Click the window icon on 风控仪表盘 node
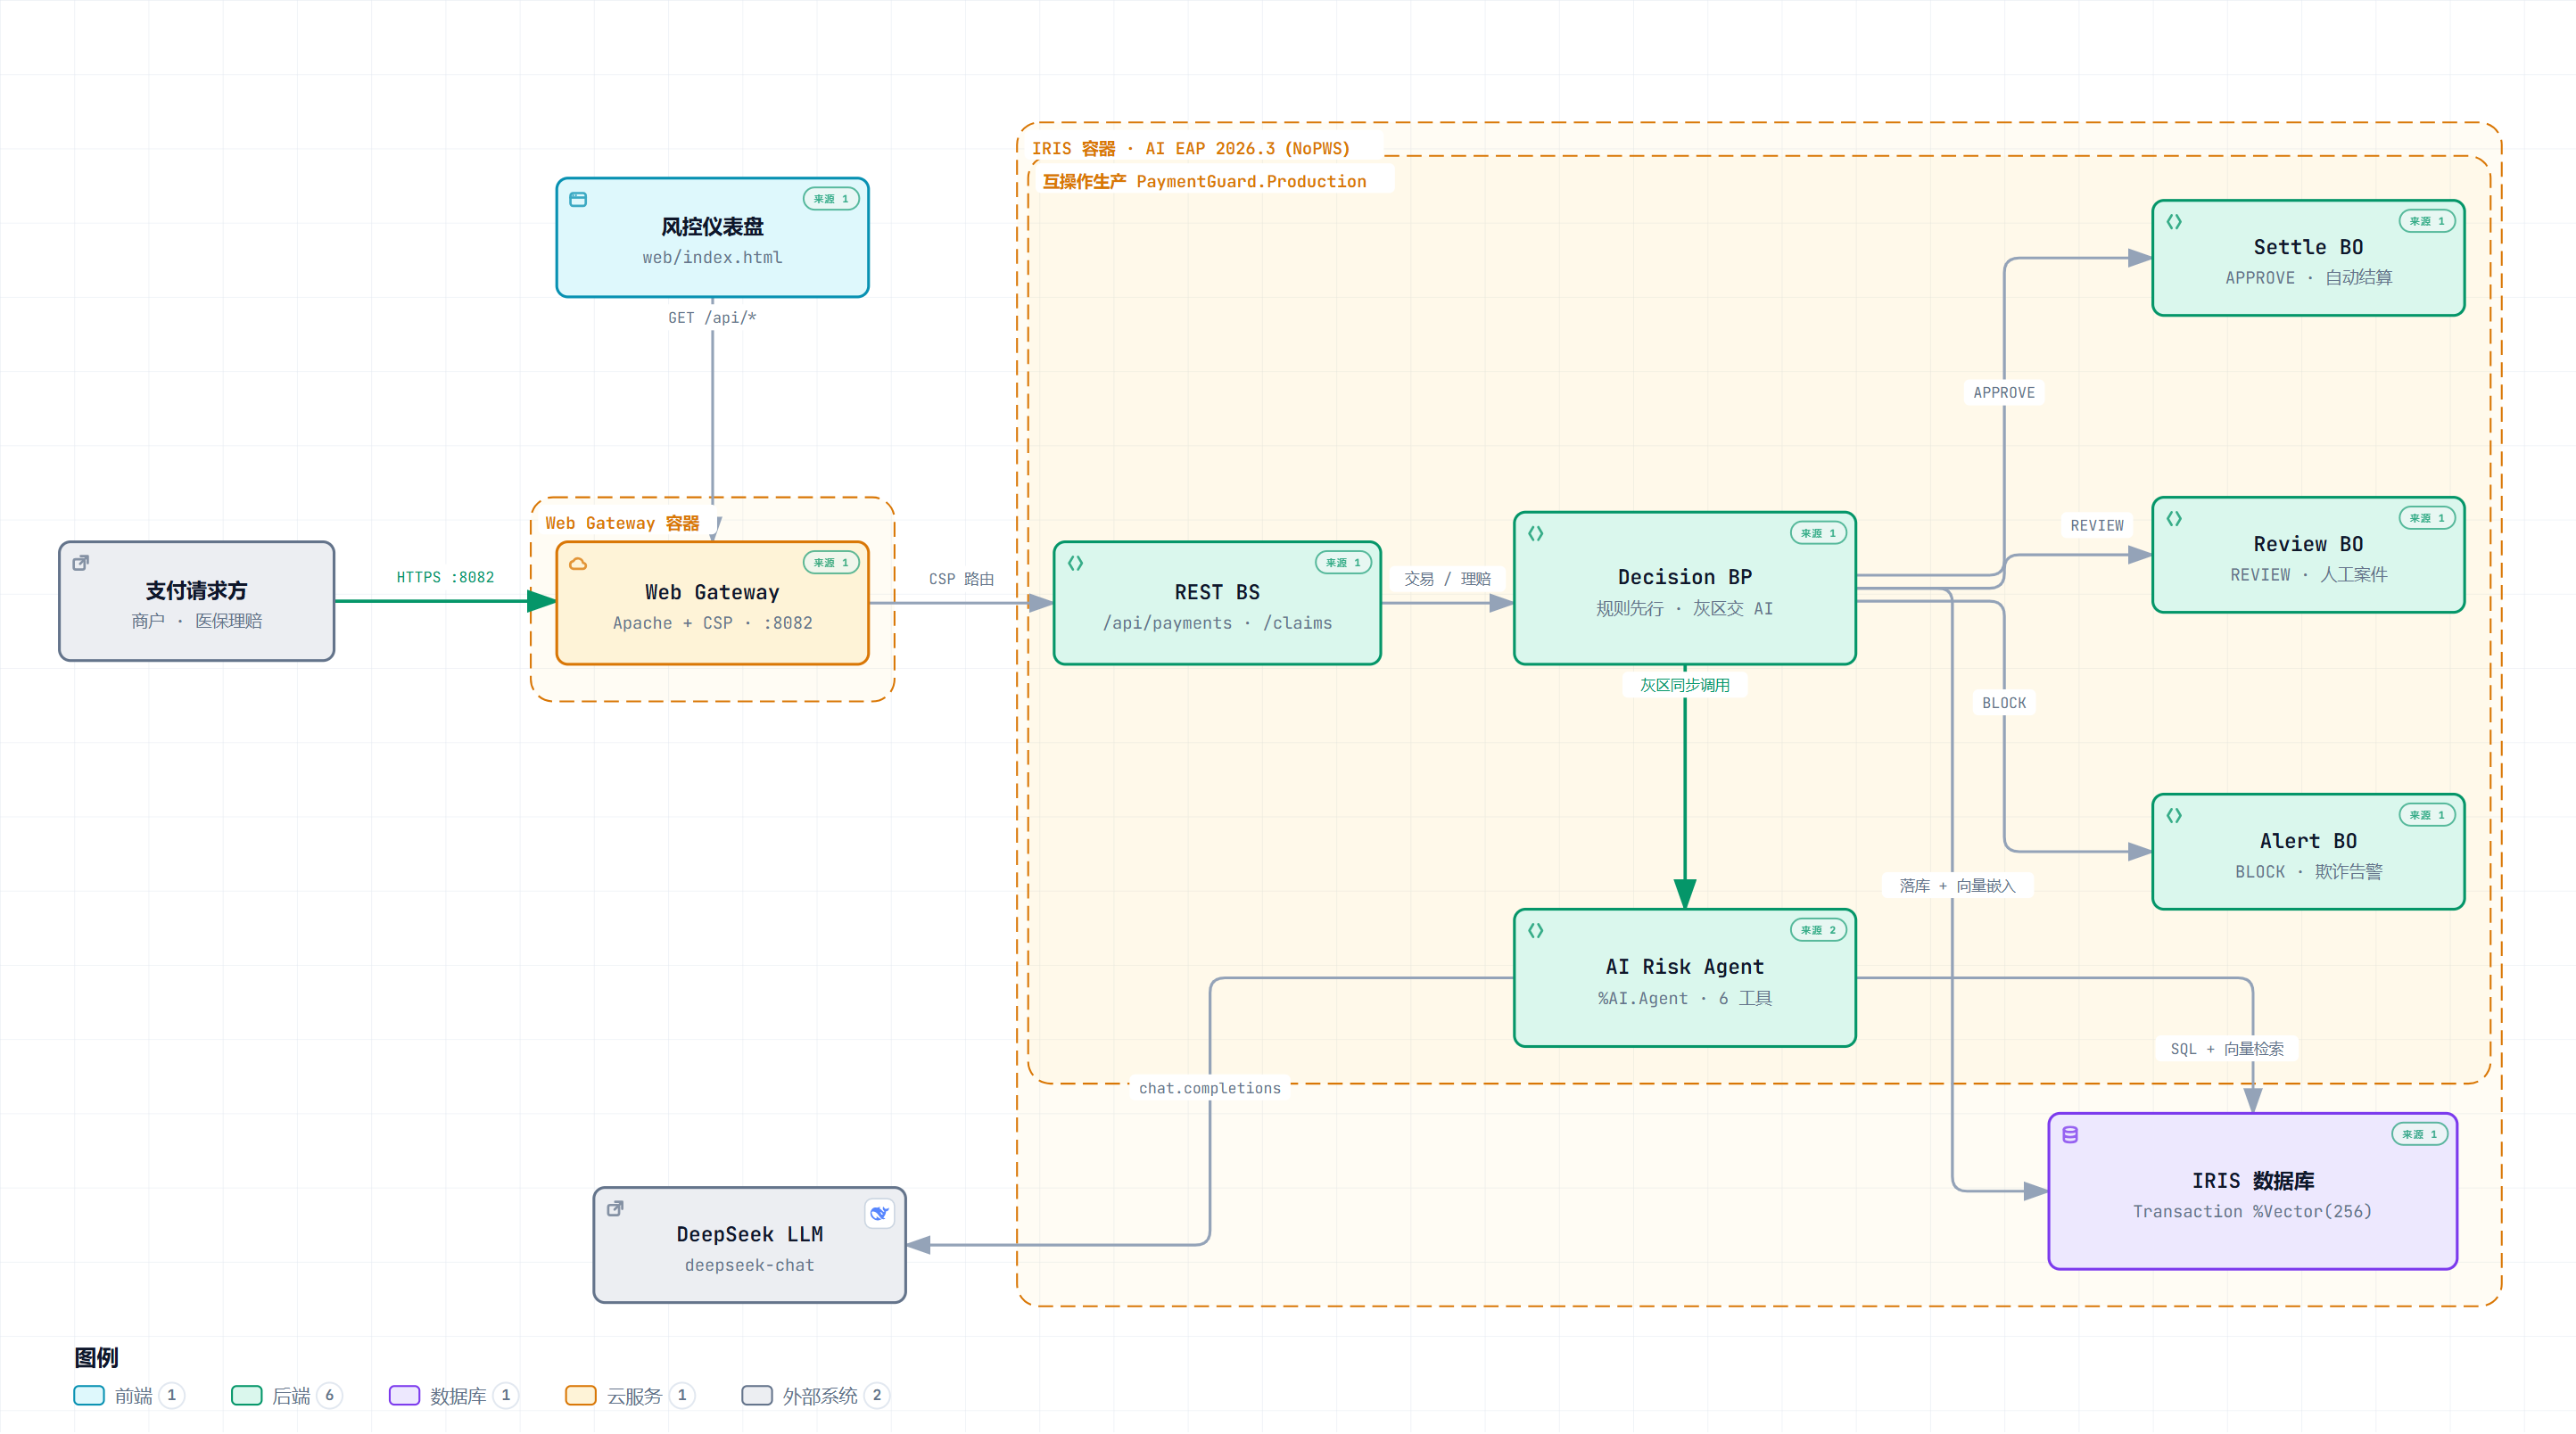 pyautogui.click(x=578, y=199)
